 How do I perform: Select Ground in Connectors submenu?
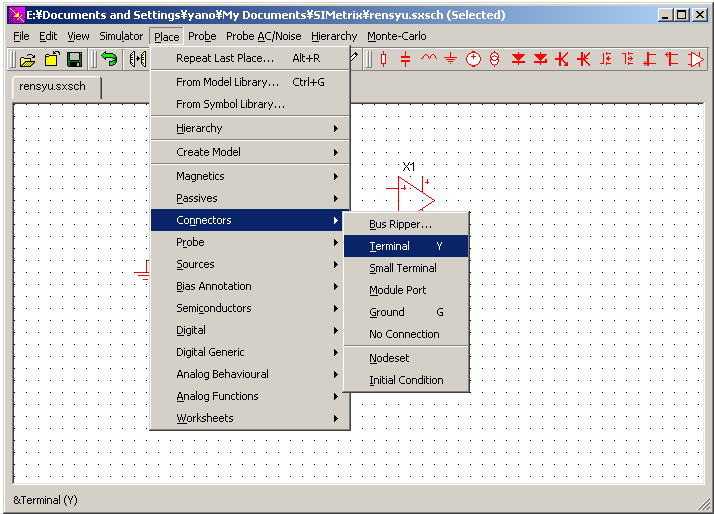[406, 312]
